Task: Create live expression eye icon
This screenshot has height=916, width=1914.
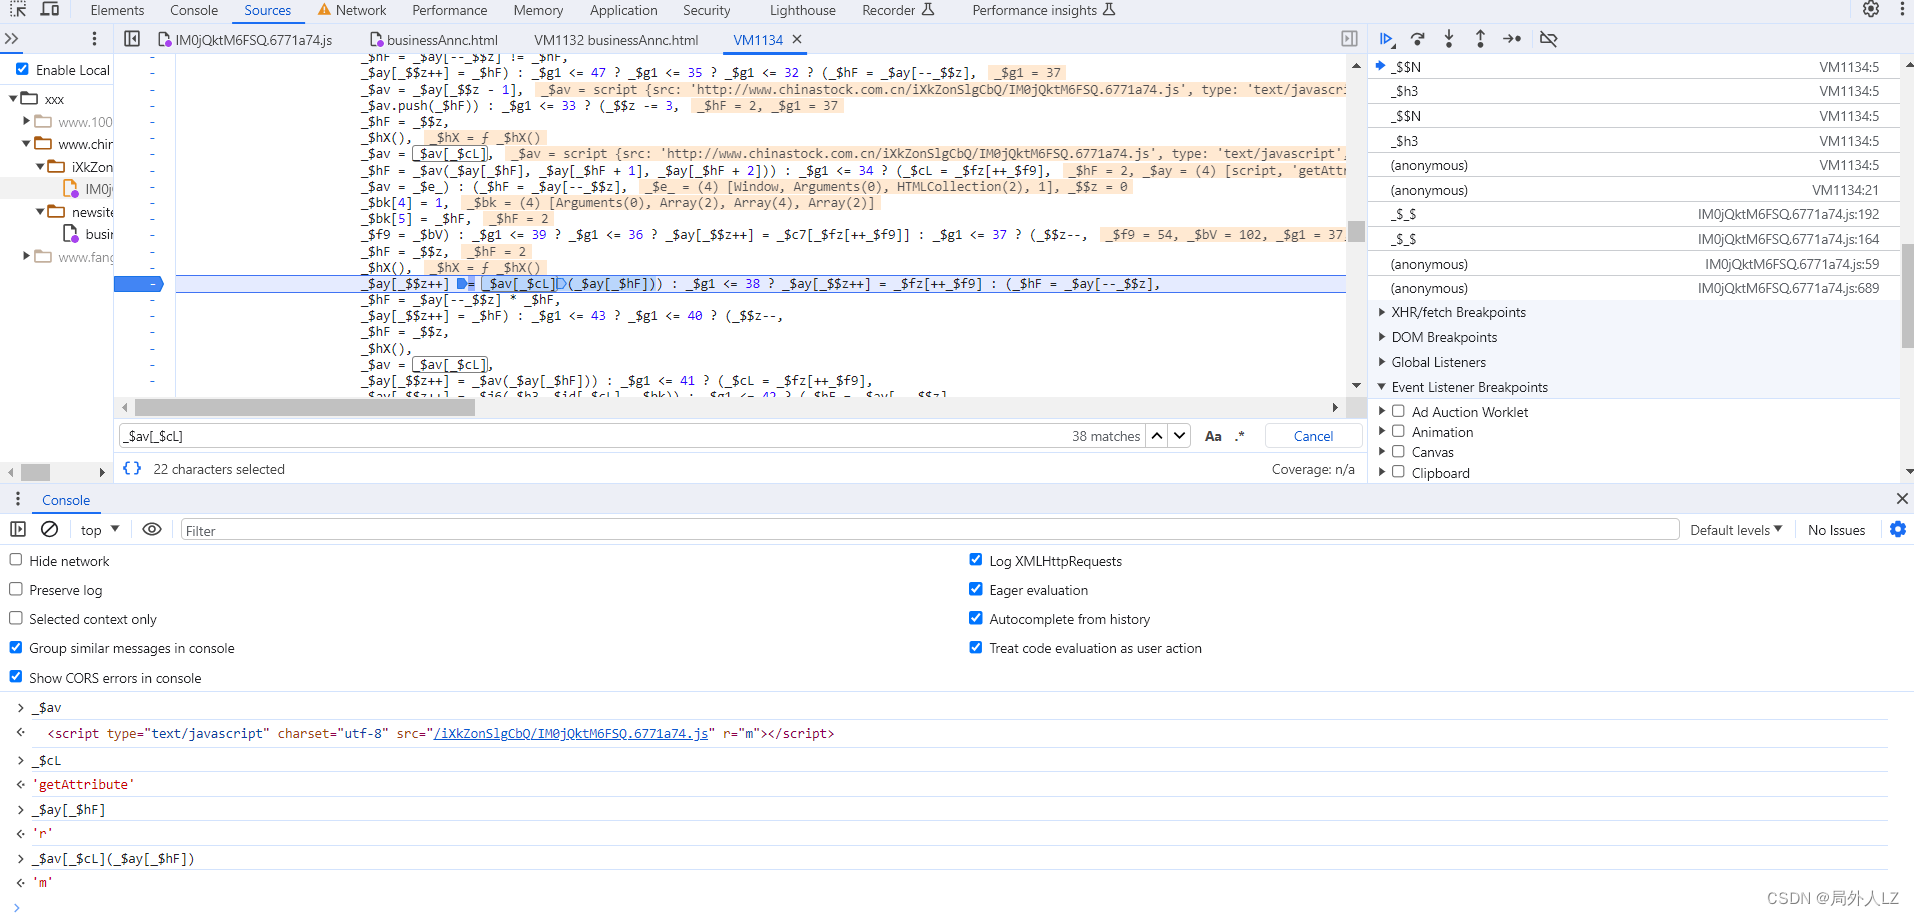Action: [x=152, y=529]
